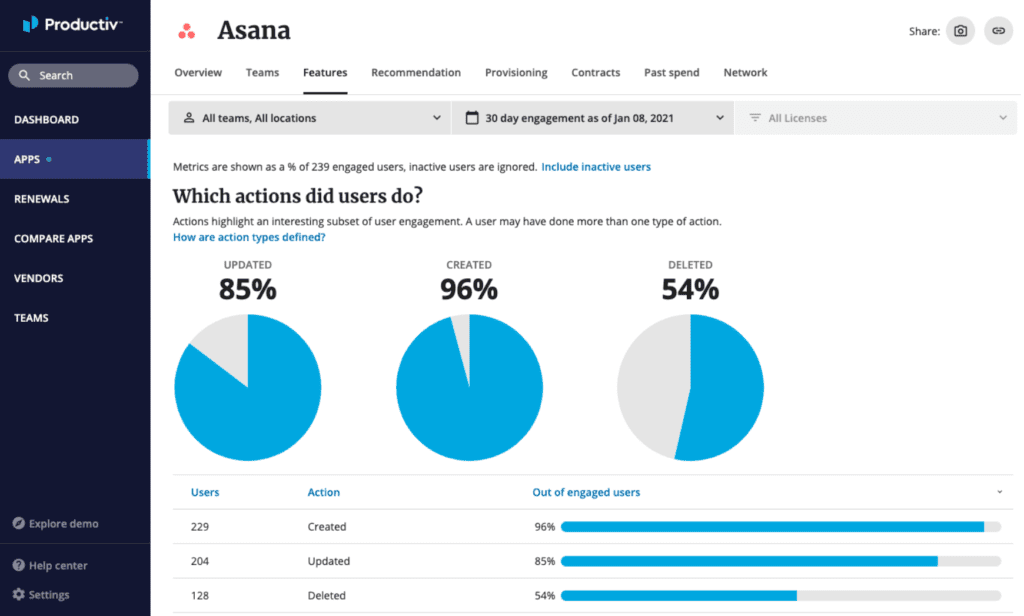Open the All Licenses dropdown
The width and height of the screenshot is (1024, 616).
(876, 118)
